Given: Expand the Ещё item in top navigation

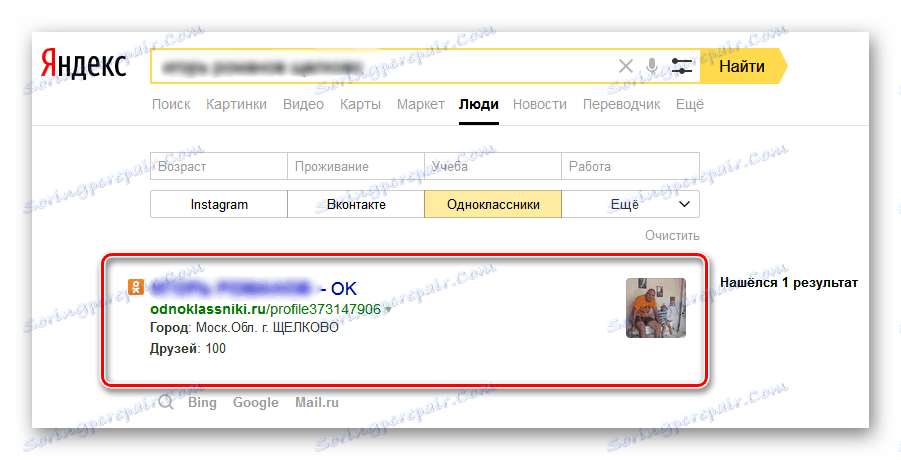Looking at the screenshot, I should (x=690, y=105).
